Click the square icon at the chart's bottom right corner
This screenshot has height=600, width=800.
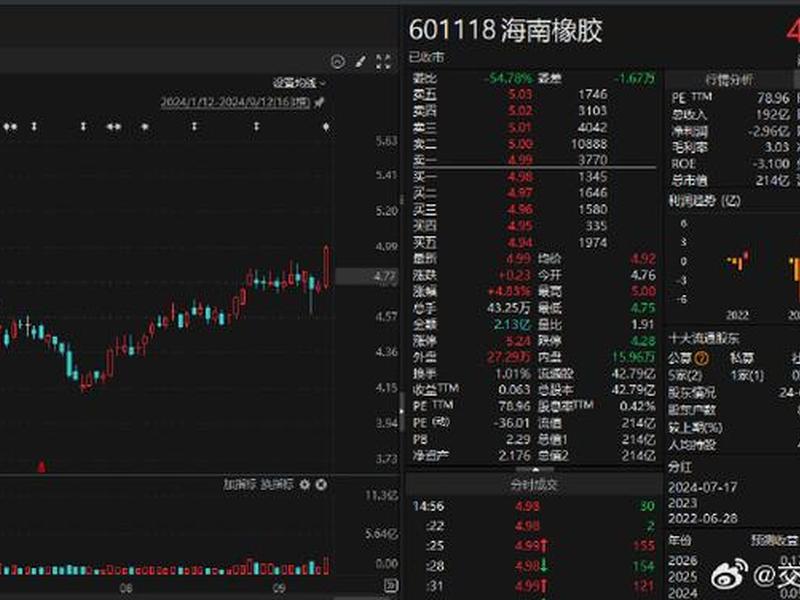coord(390,585)
